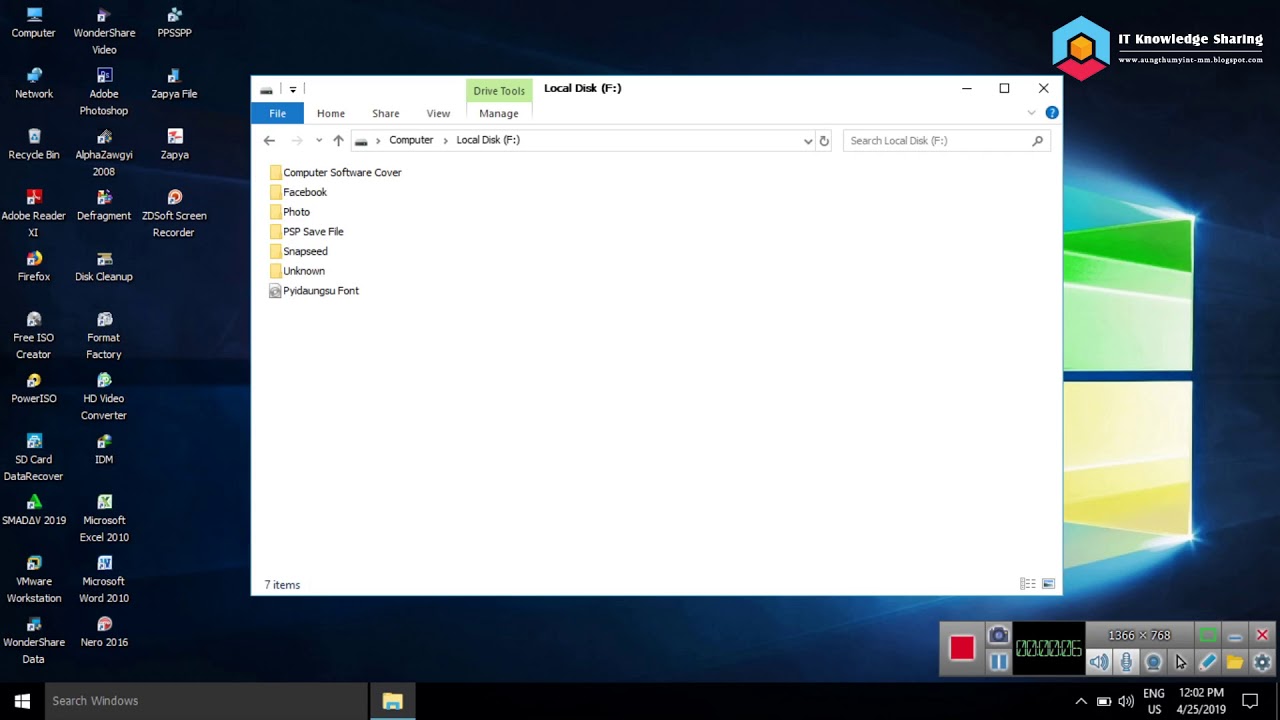
Task: Select the PSP Save File folder
Action: coord(306,231)
